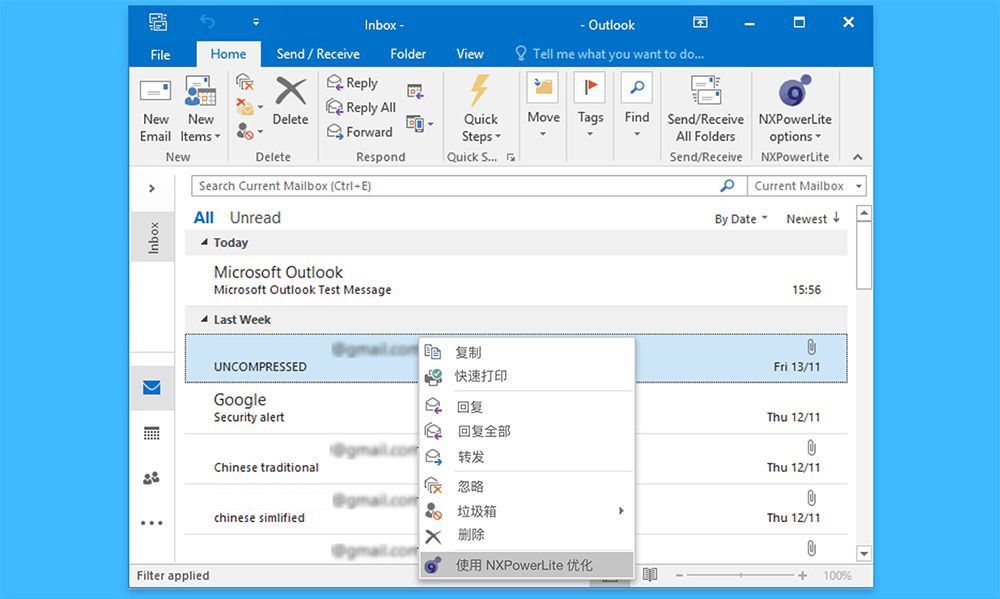Screen dimensions: 1000x599
Task: Click the zoom slider in status bar
Action: coord(738,576)
